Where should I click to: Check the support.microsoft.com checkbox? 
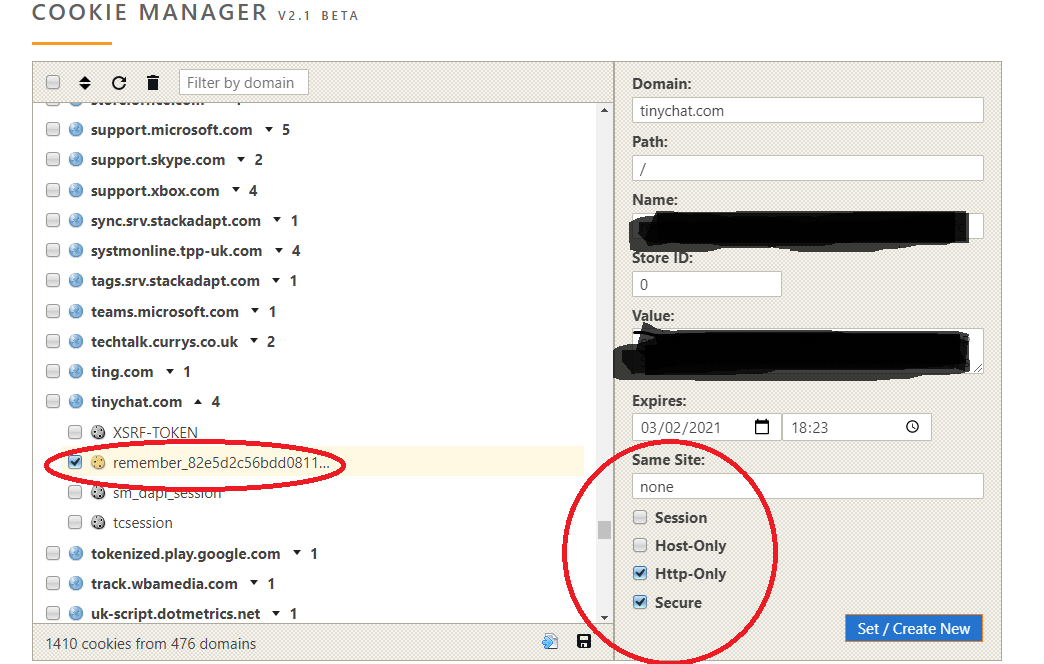53,129
